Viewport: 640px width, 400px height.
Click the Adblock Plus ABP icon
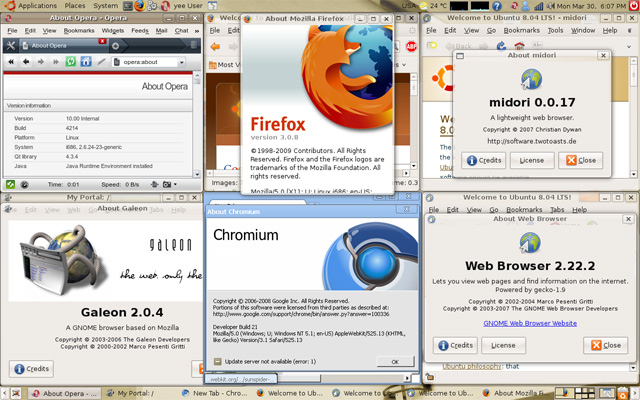pos(411,46)
